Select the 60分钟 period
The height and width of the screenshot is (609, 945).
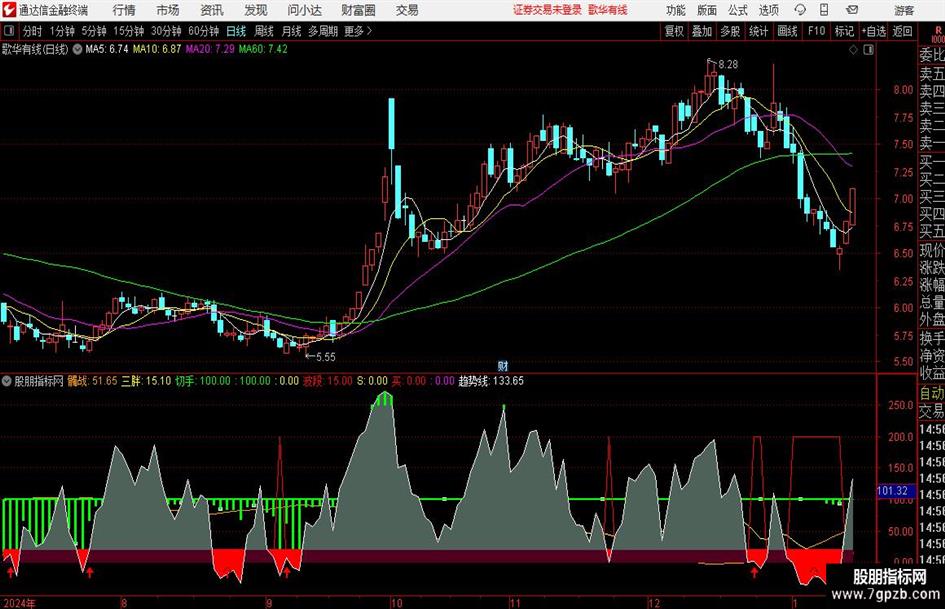[204, 31]
